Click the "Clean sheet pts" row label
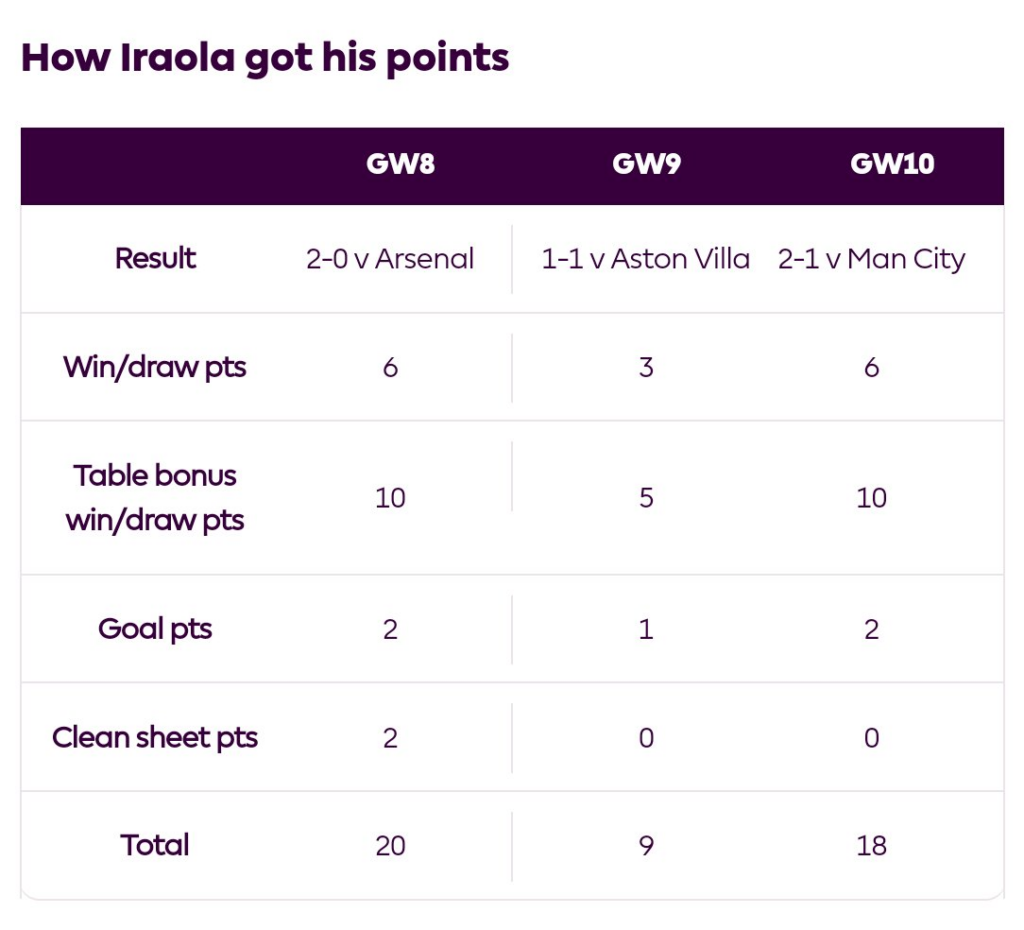 click(x=155, y=738)
